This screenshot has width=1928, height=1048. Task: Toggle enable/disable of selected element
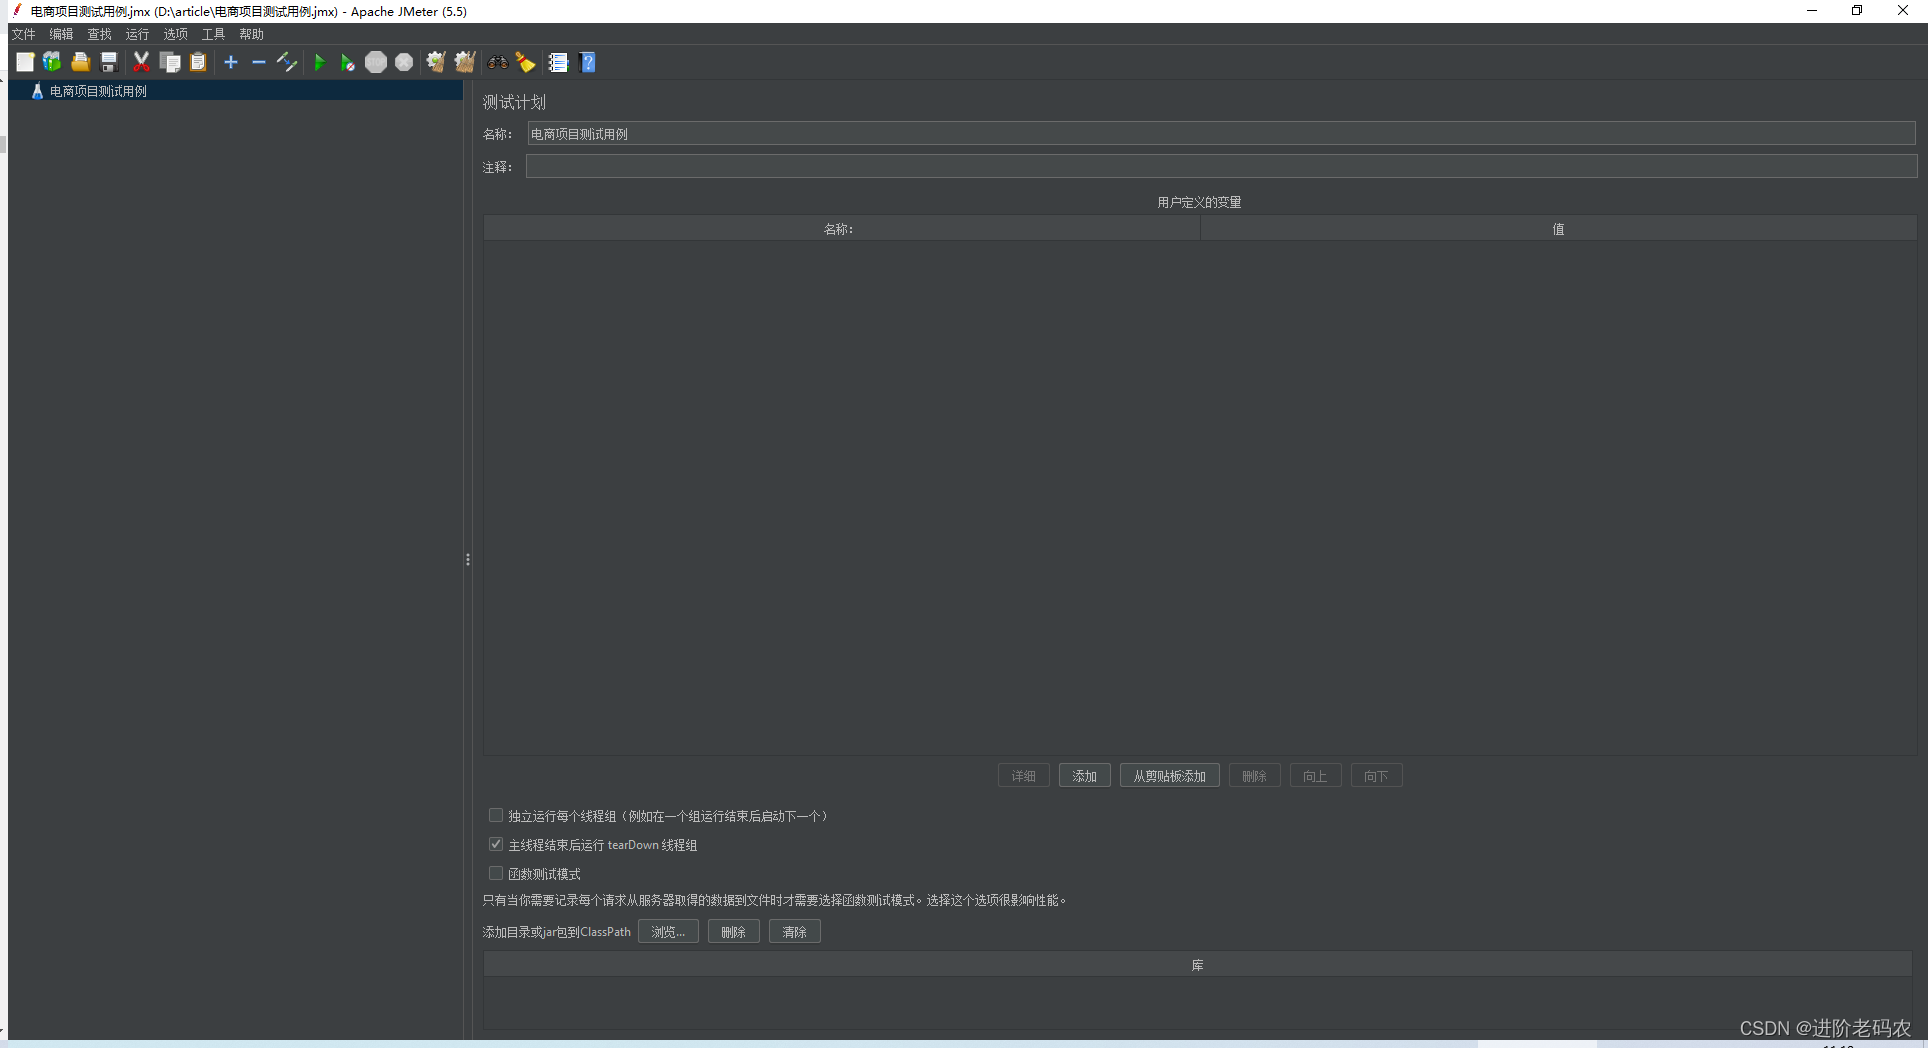287,62
